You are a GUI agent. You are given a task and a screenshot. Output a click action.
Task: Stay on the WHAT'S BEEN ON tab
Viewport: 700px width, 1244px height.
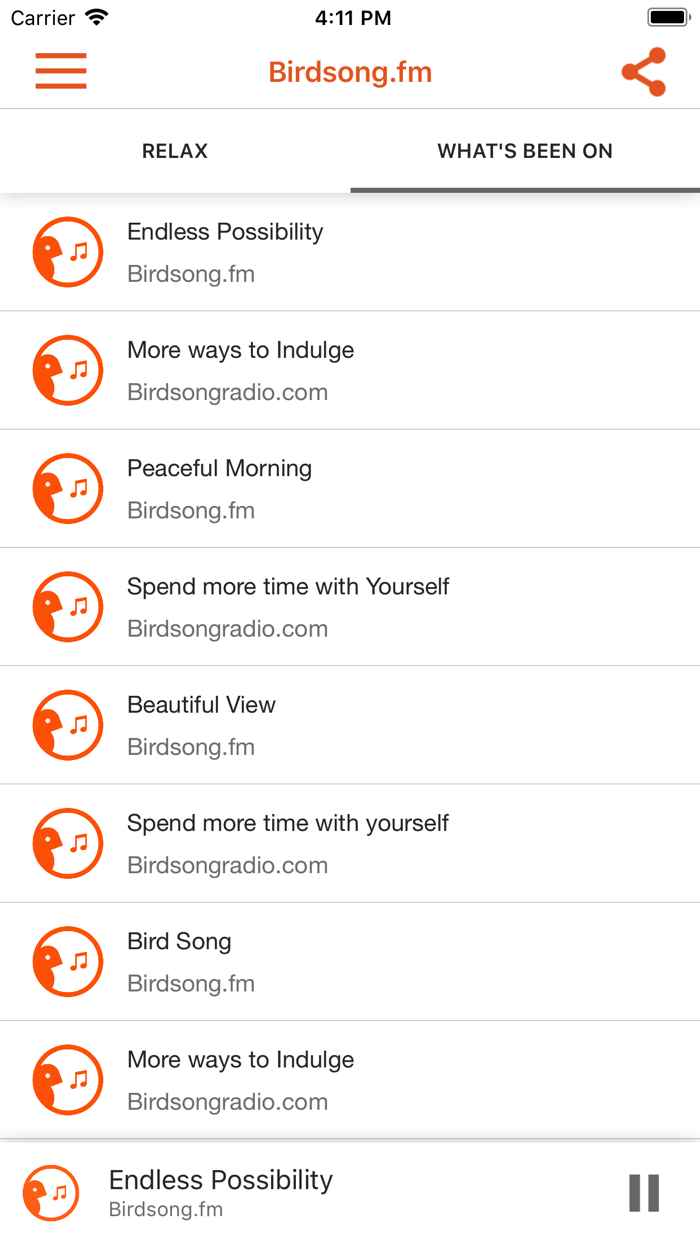pyautogui.click(x=524, y=151)
